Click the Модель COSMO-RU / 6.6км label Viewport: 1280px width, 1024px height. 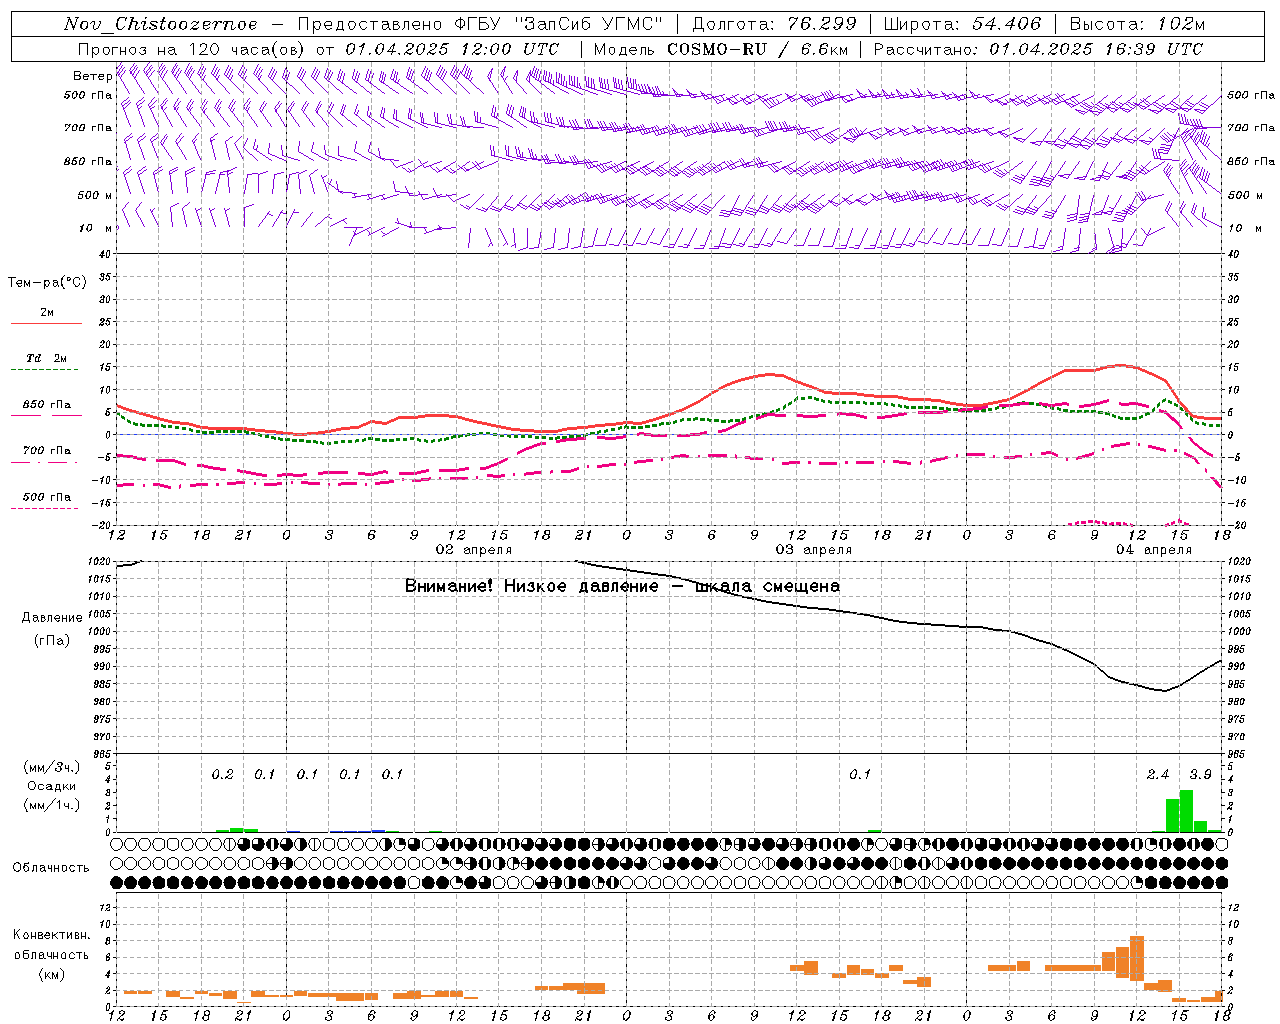(720, 49)
